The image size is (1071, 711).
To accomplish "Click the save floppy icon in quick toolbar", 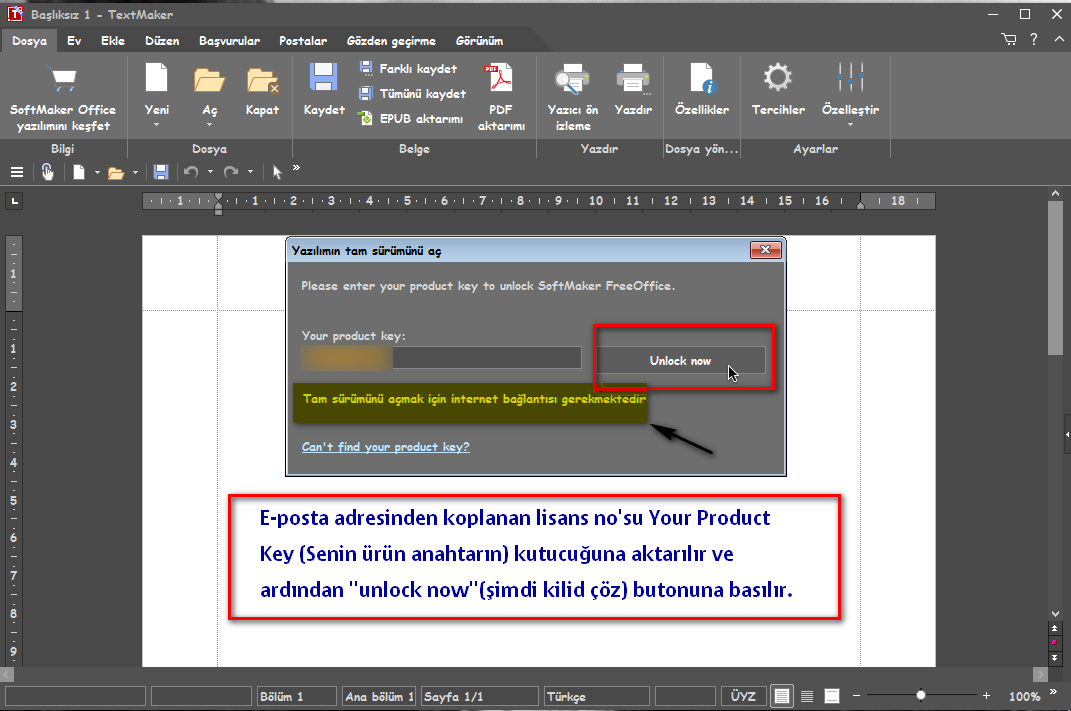I will pos(161,172).
